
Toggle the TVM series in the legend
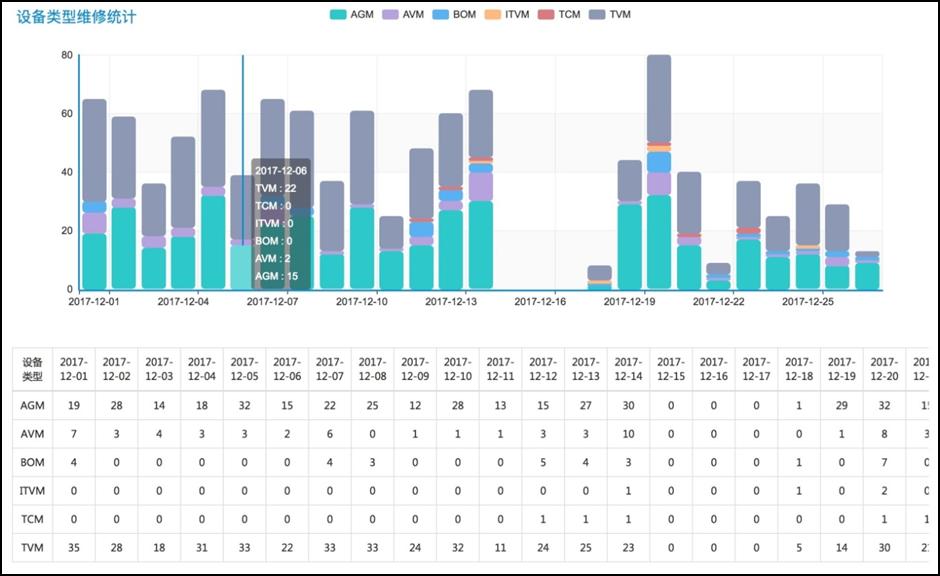[x=610, y=14]
